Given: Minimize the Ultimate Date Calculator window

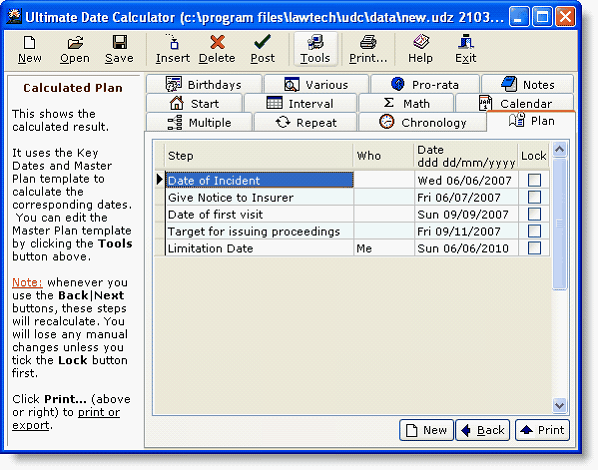Looking at the screenshot, I should (519, 17).
